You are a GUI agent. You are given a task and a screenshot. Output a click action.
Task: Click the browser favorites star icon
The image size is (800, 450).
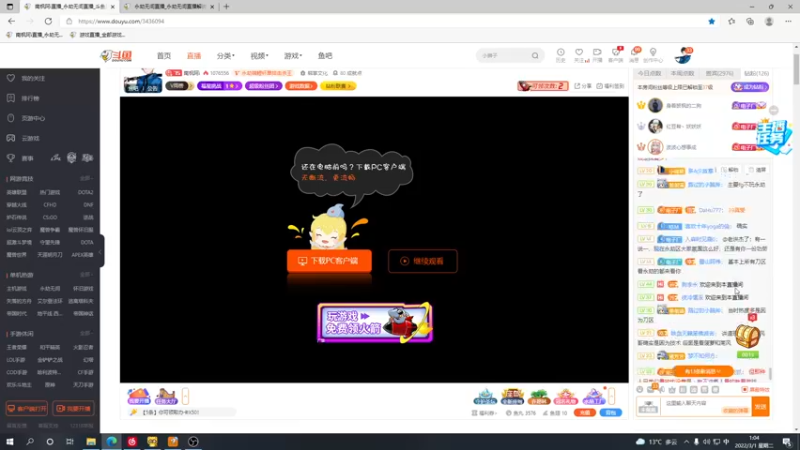[712, 21]
